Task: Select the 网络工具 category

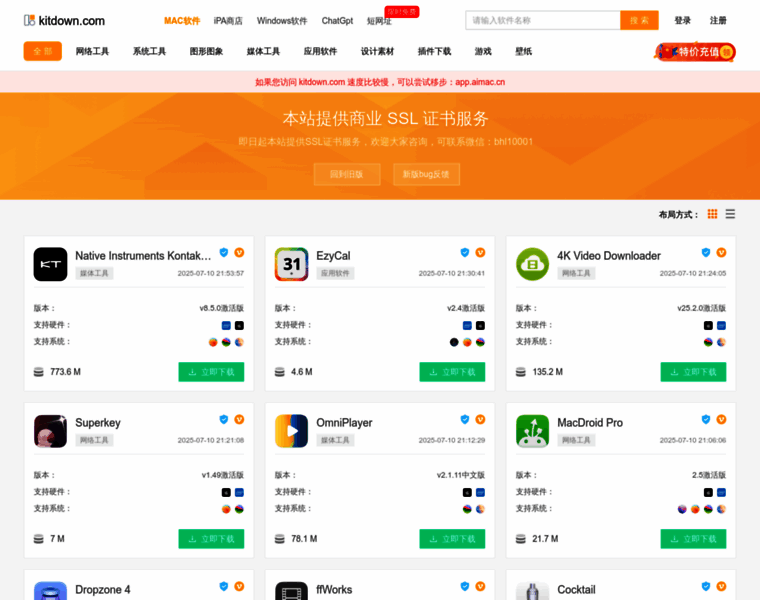Action: point(92,51)
